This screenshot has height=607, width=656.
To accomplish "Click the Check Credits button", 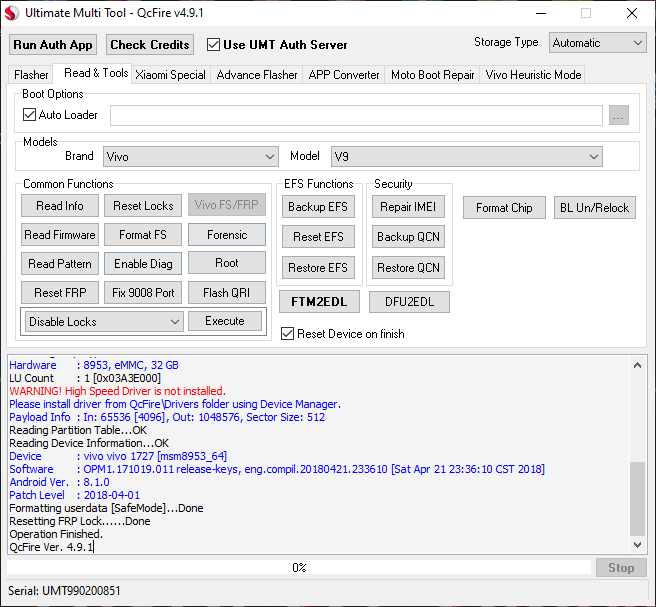I will point(150,45).
